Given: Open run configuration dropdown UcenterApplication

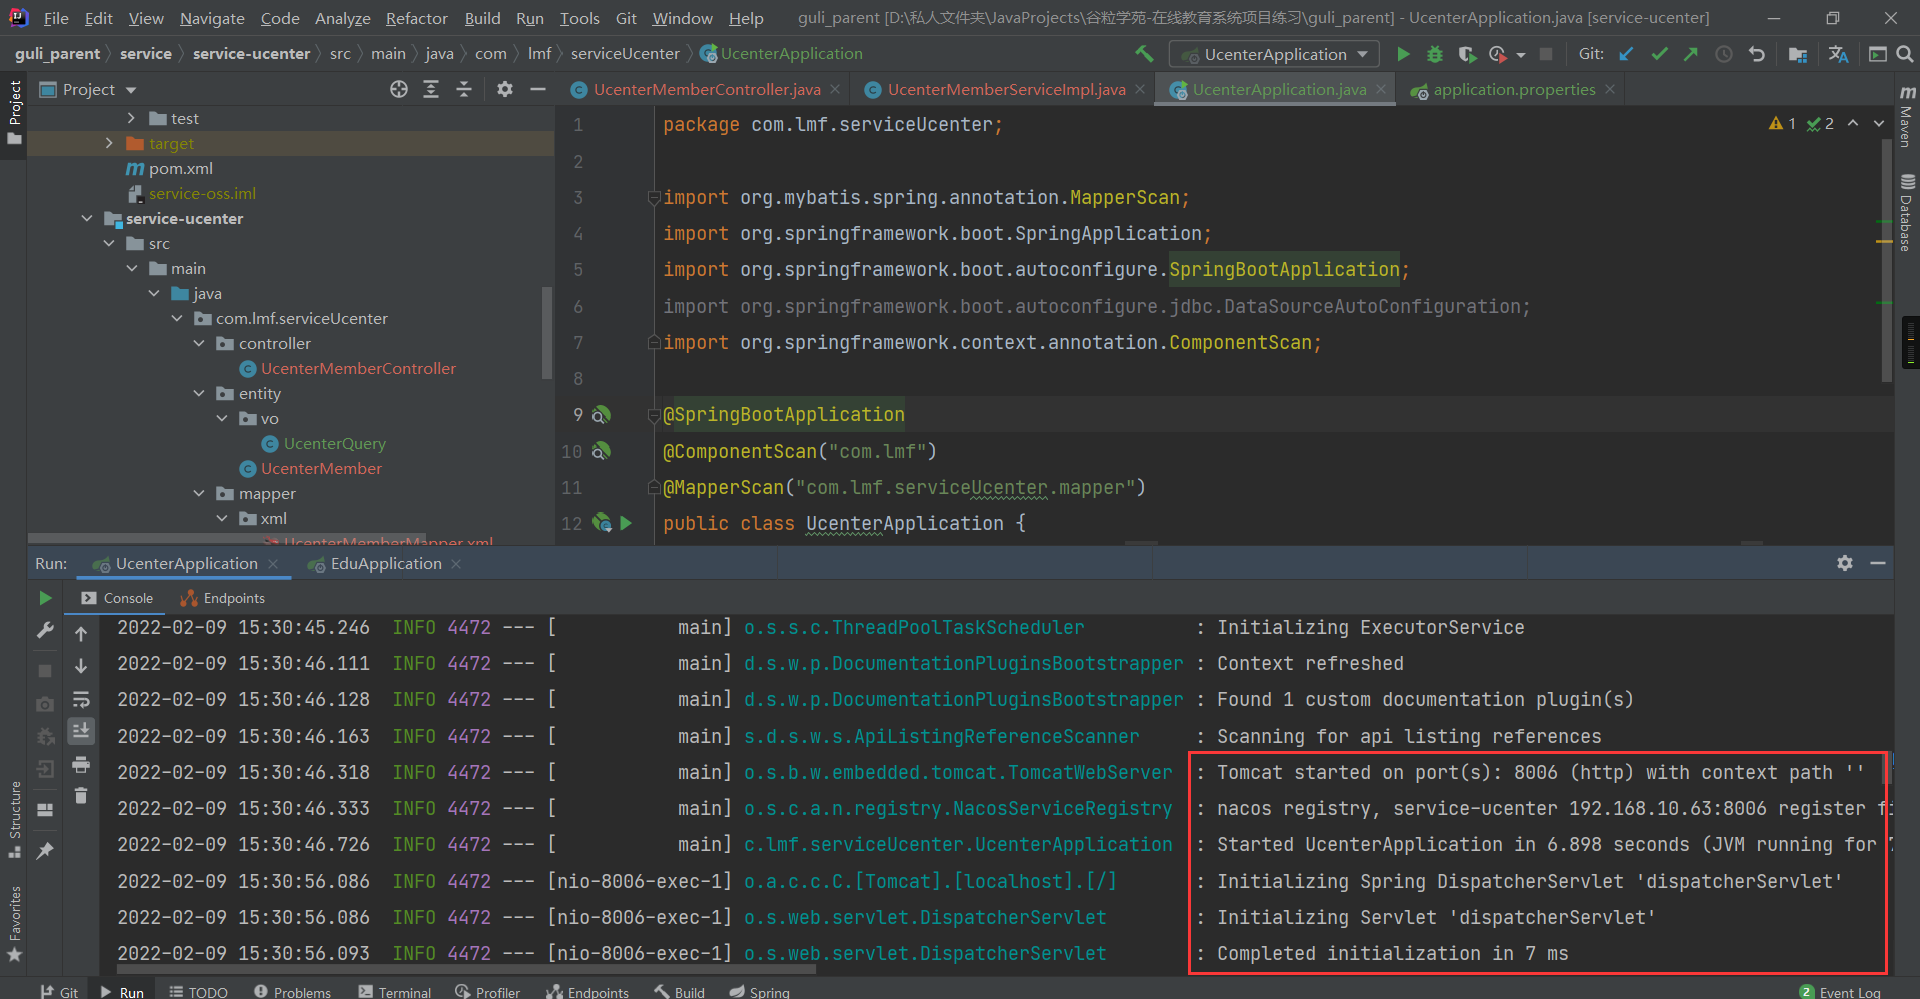Looking at the screenshot, I should point(1275,54).
